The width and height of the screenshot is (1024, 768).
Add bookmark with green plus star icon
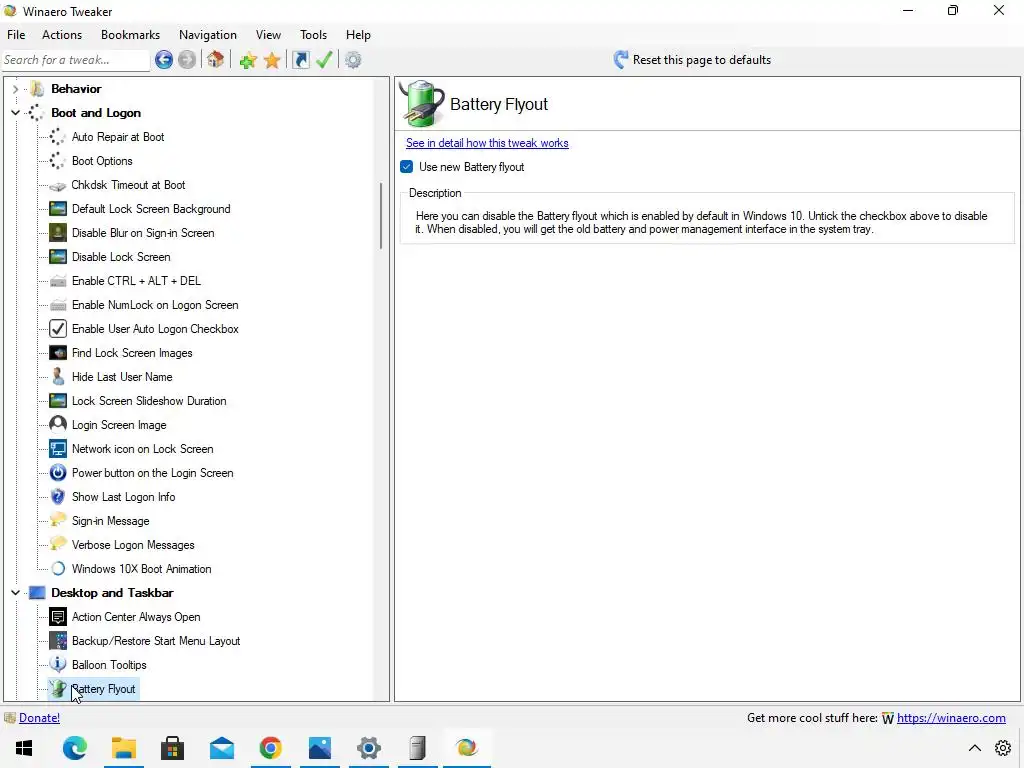pos(248,61)
